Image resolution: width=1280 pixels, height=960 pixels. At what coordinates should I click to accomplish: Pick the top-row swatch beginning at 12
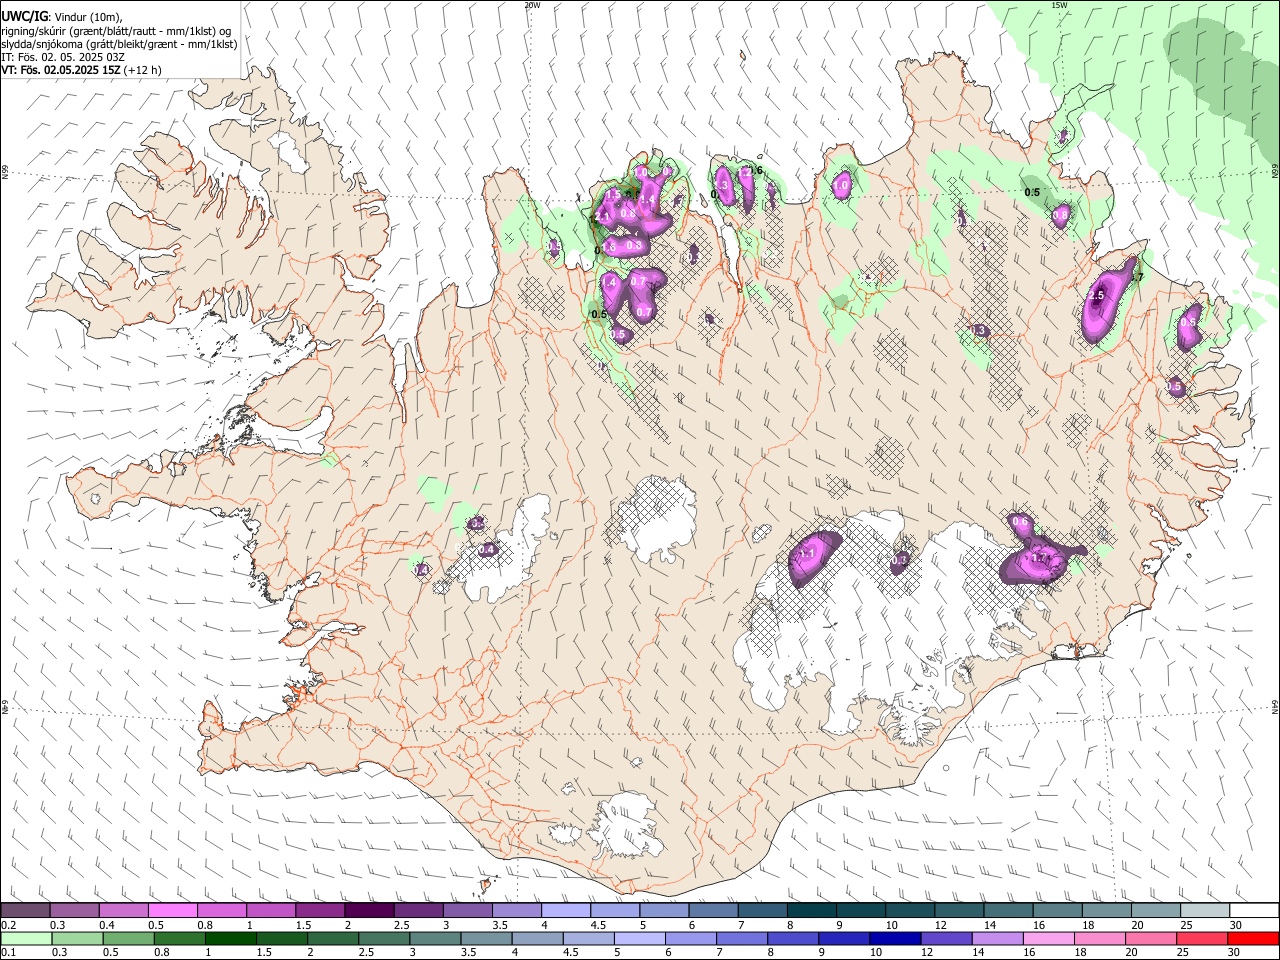point(959,911)
